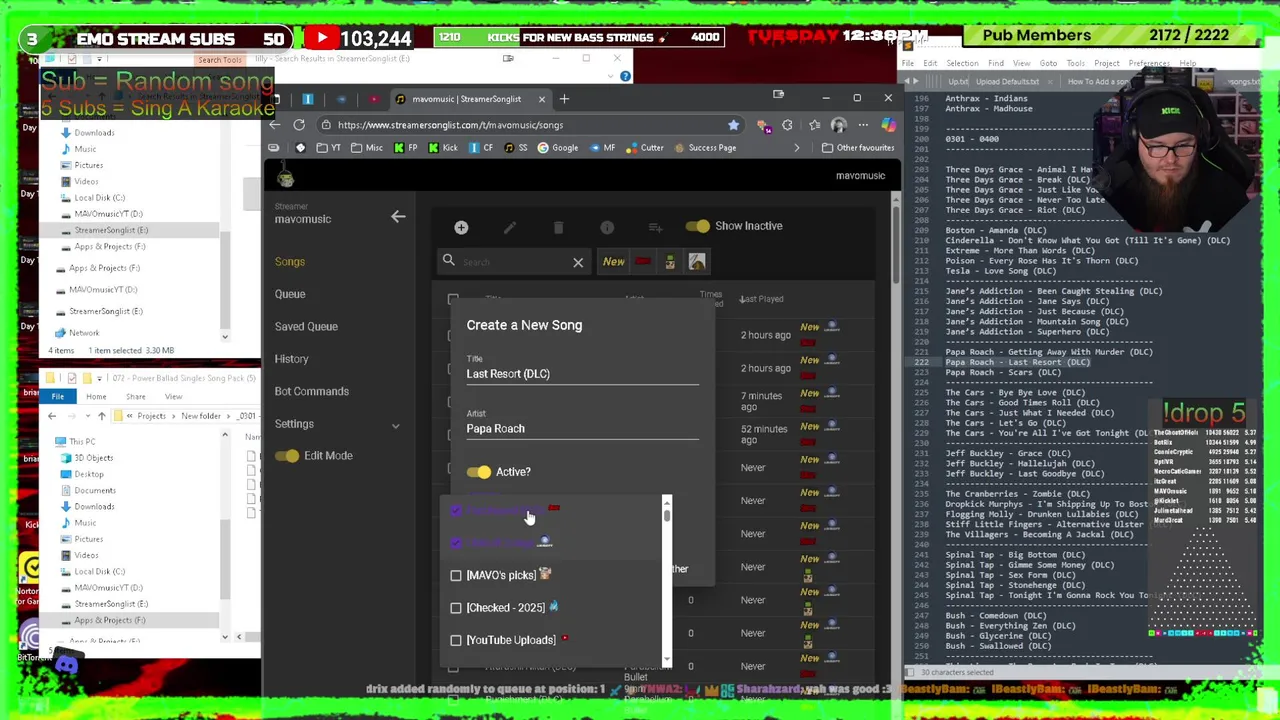Click the add-to-queue playlist icon
This screenshot has width=1280, height=720.
(x=655, y=227)
